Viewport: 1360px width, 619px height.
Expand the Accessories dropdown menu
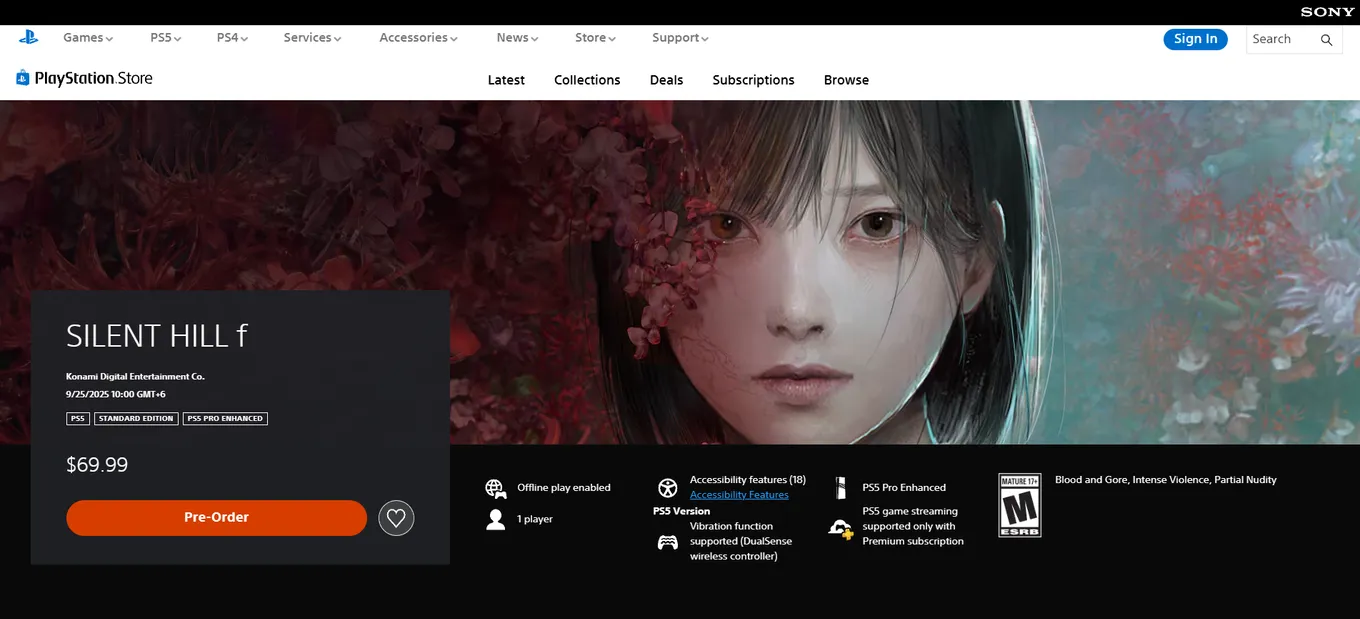tap(418, 38)
